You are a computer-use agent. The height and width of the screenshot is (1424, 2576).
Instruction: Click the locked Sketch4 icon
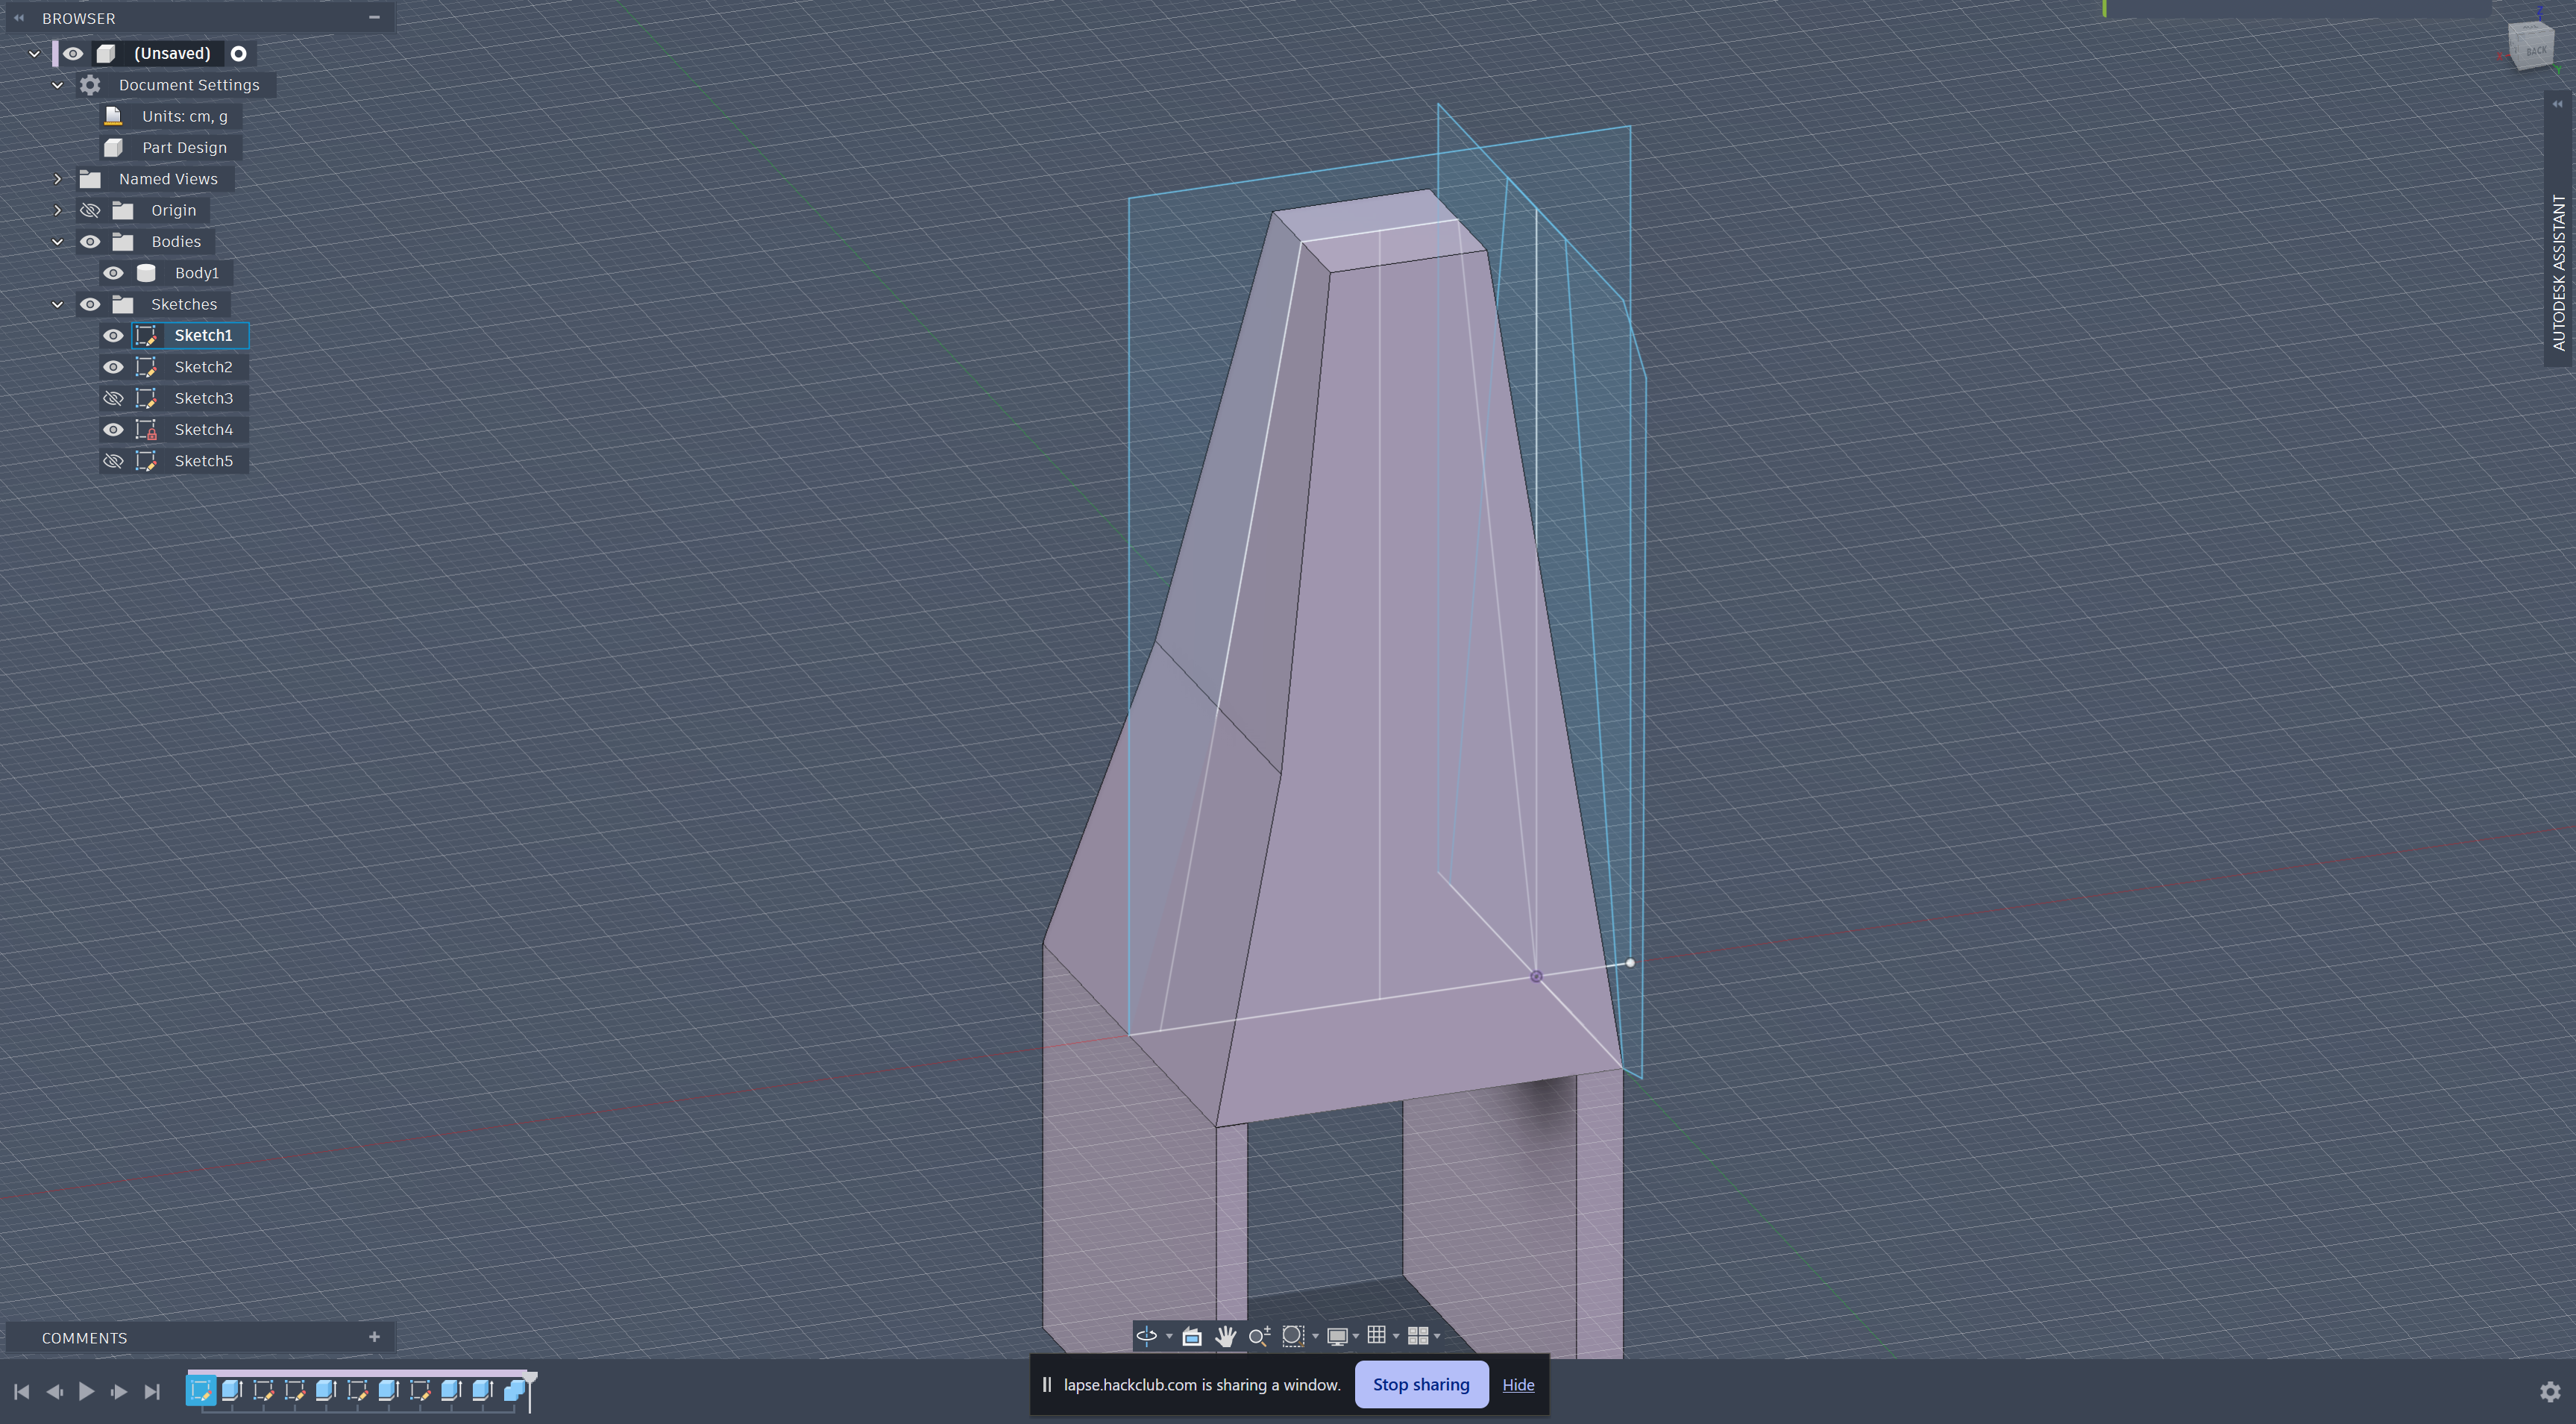click(146, 430)
